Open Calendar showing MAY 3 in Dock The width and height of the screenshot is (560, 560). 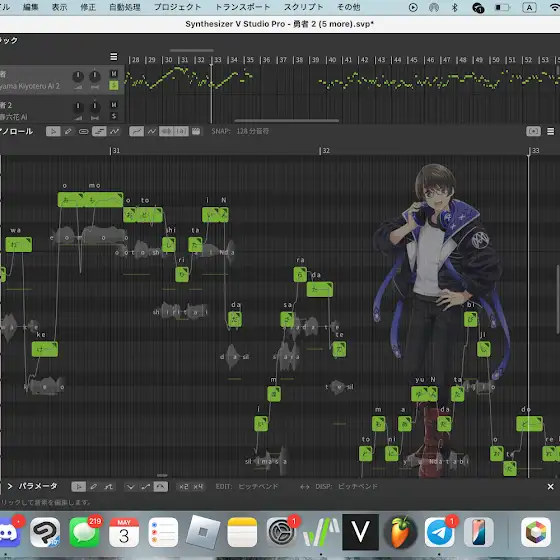[124, 532]
